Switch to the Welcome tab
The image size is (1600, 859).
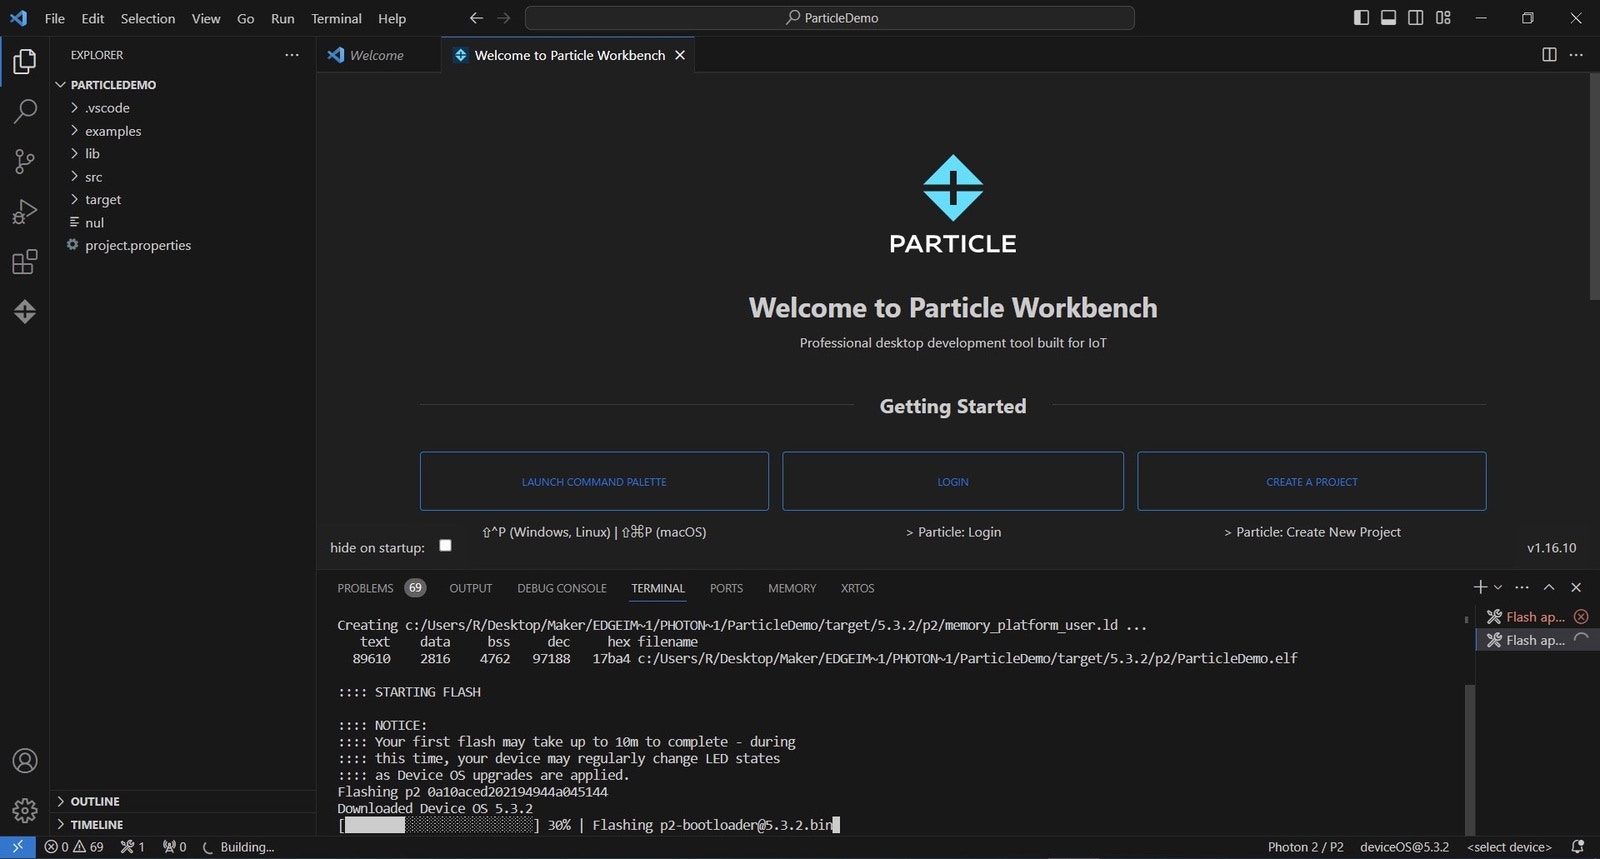[378, 55]
